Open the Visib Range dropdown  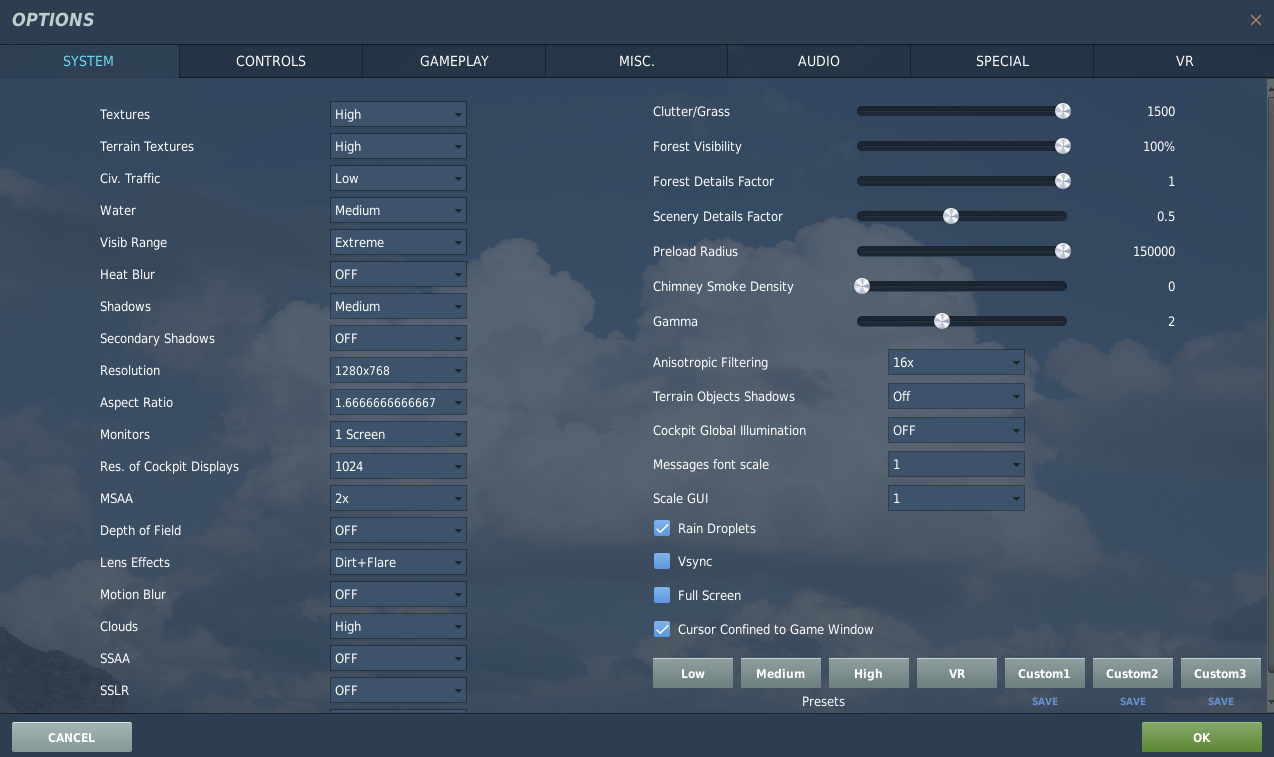coord(398,242)
